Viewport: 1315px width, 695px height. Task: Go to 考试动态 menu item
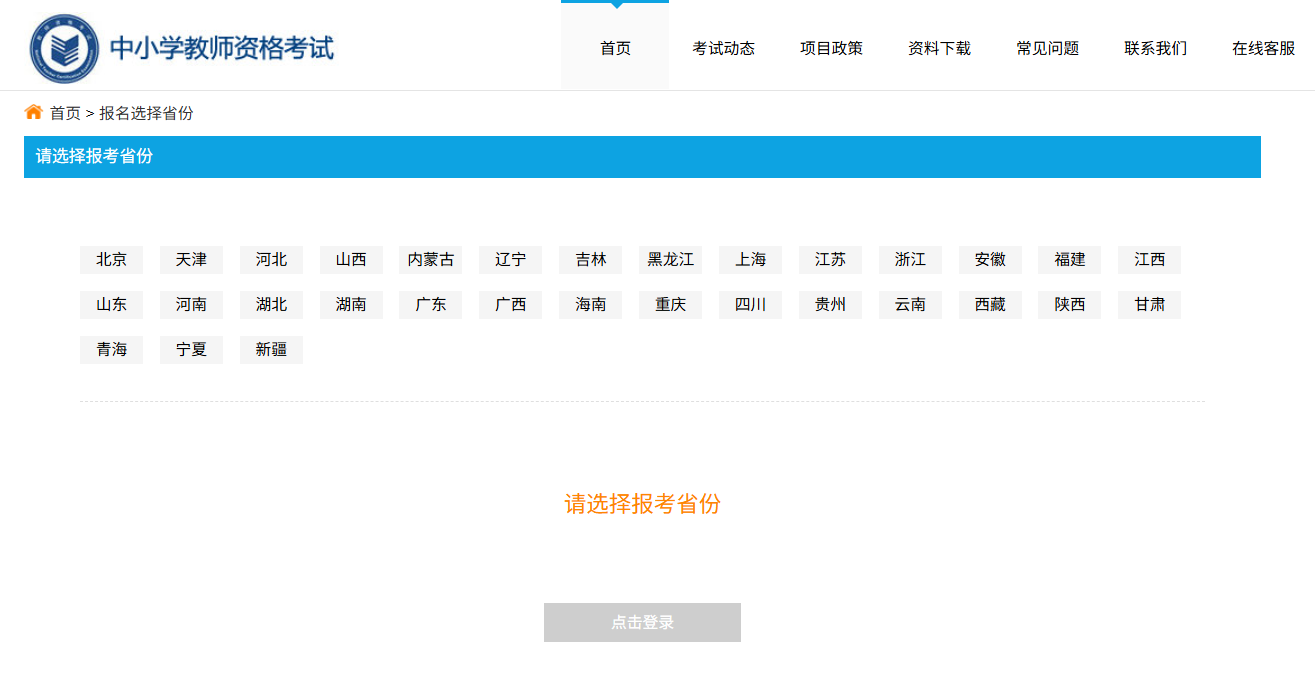click(x=723, y=48)
